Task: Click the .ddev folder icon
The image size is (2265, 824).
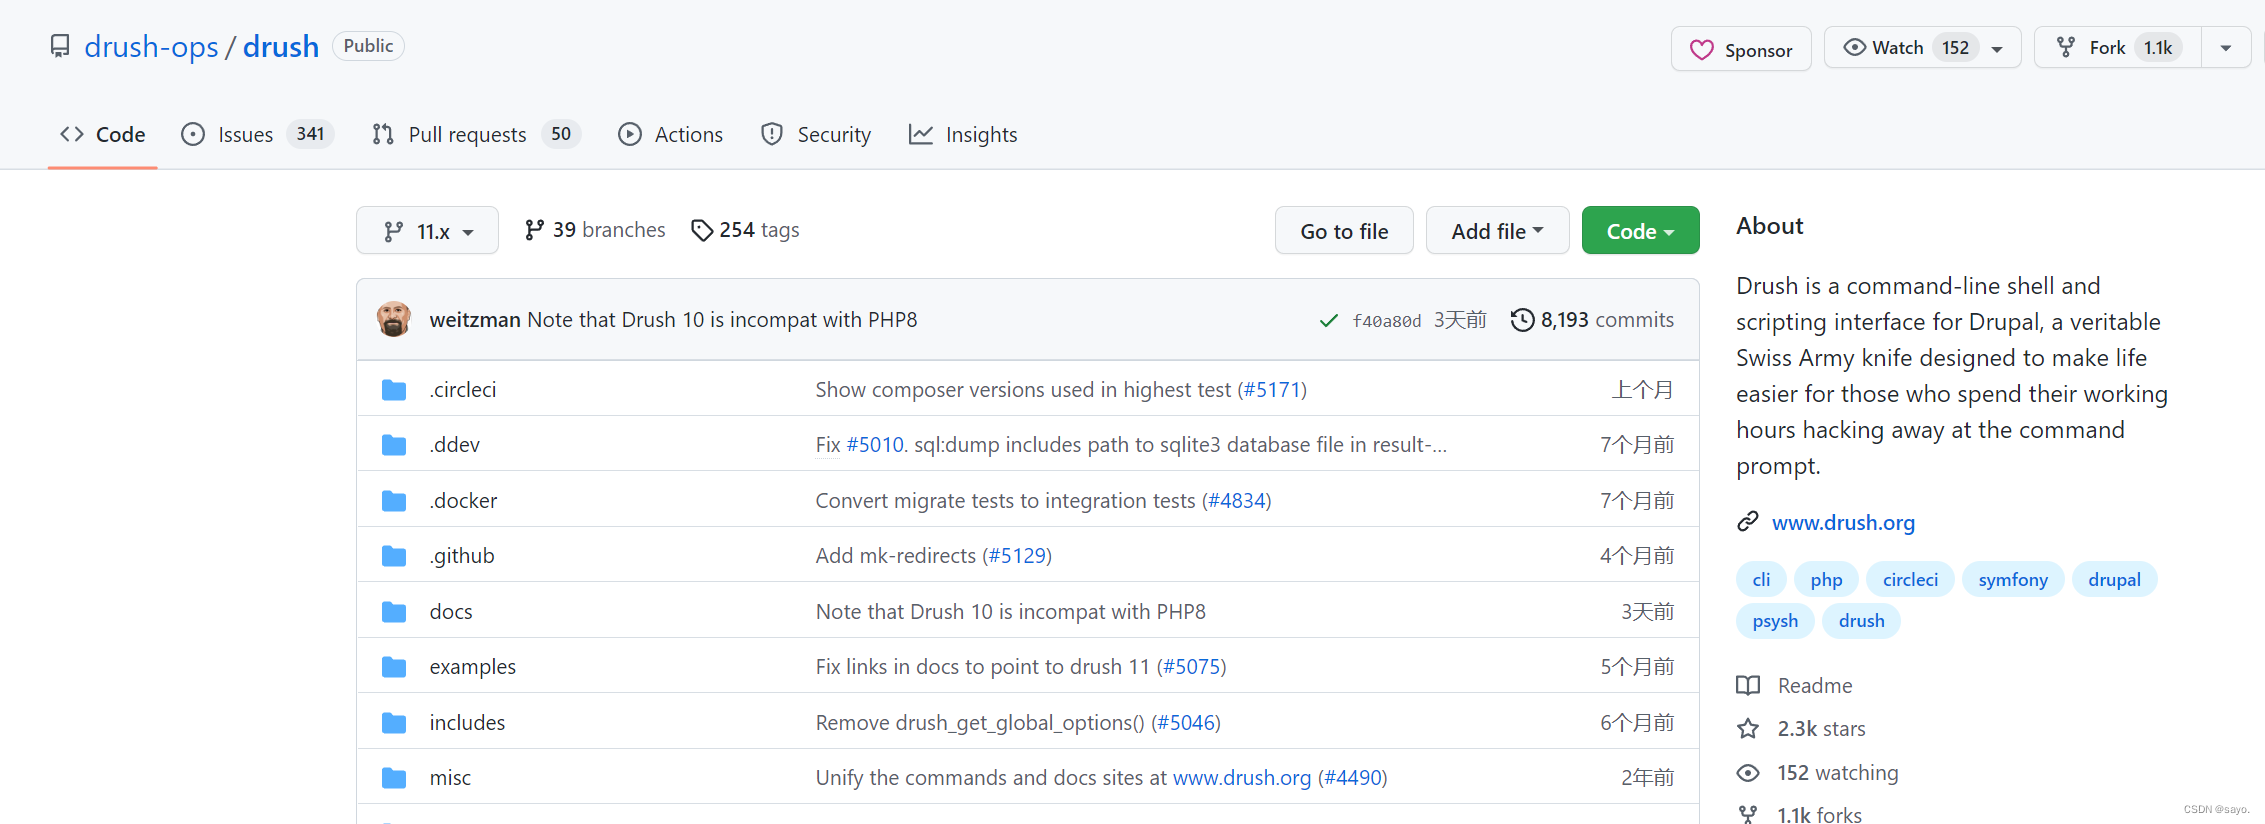Action: 394,445
